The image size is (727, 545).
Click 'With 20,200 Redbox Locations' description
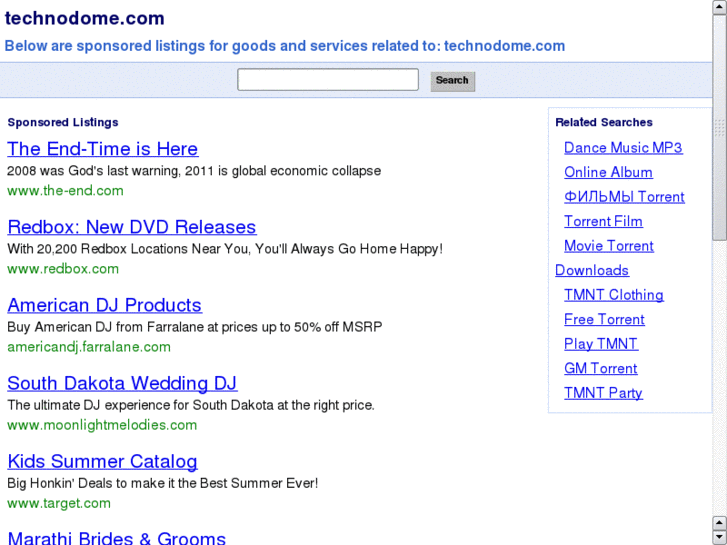click(225, 249)
